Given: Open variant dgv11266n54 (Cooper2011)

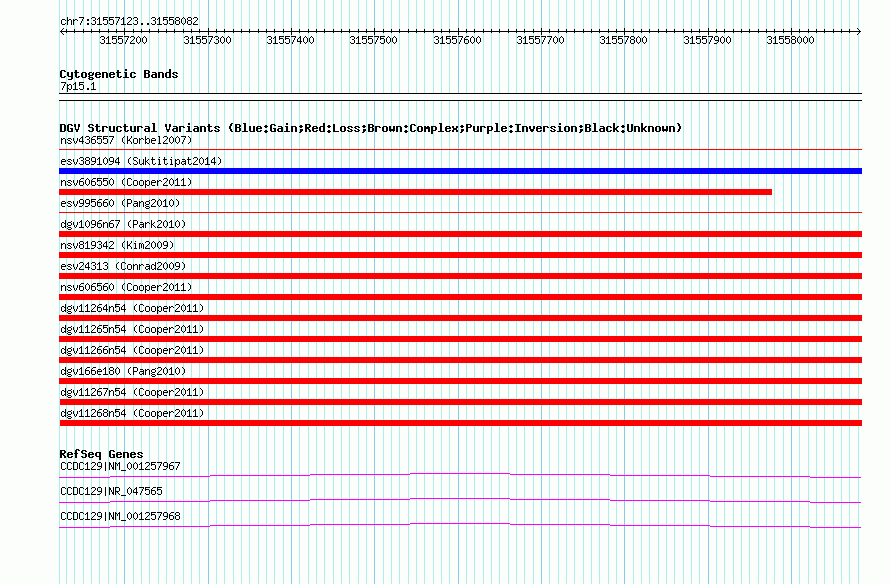Looking at the screenshot, I should (132, 350).
